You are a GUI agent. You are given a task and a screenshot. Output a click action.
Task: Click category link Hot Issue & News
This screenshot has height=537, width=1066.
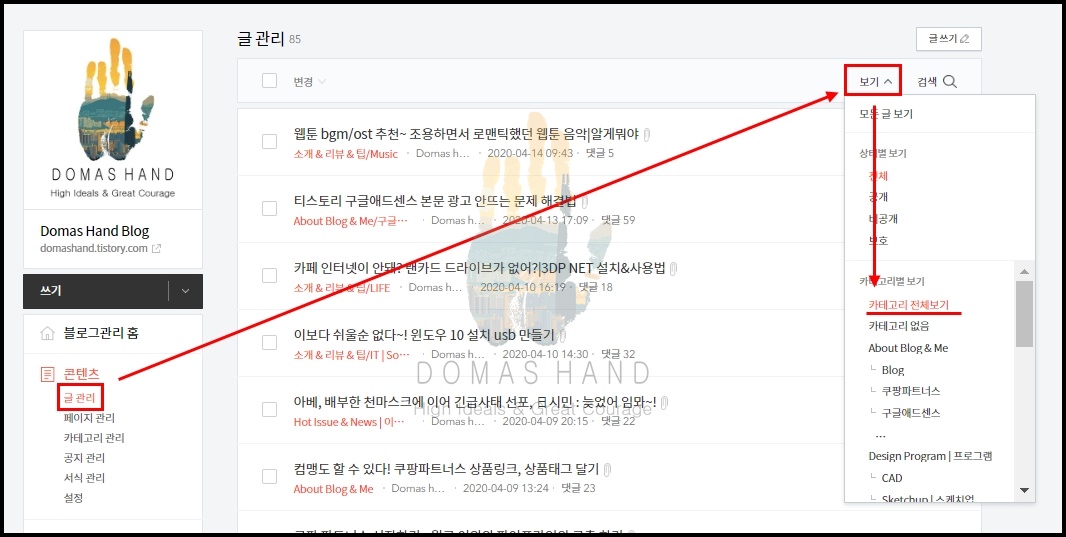click(349, 421)
